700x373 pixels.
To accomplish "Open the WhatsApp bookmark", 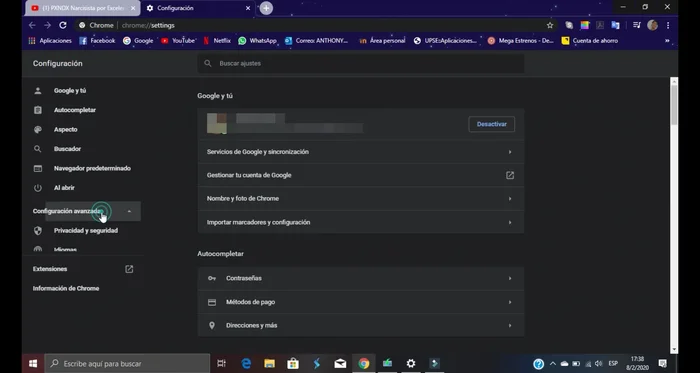I will coord(257,41).
